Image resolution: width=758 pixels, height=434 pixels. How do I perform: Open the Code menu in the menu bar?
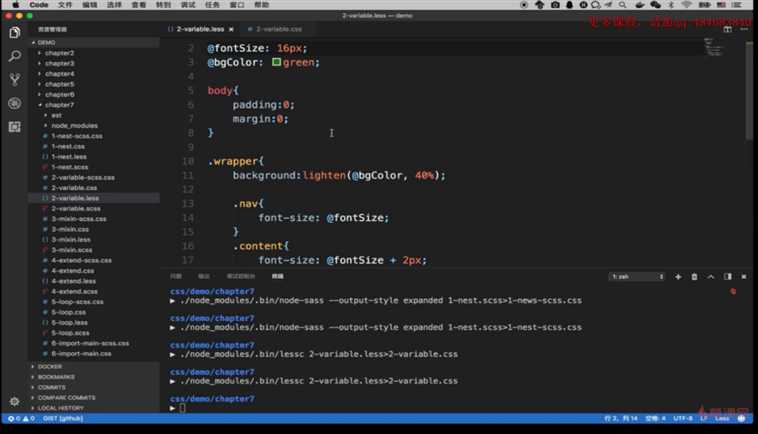(38, 5)
